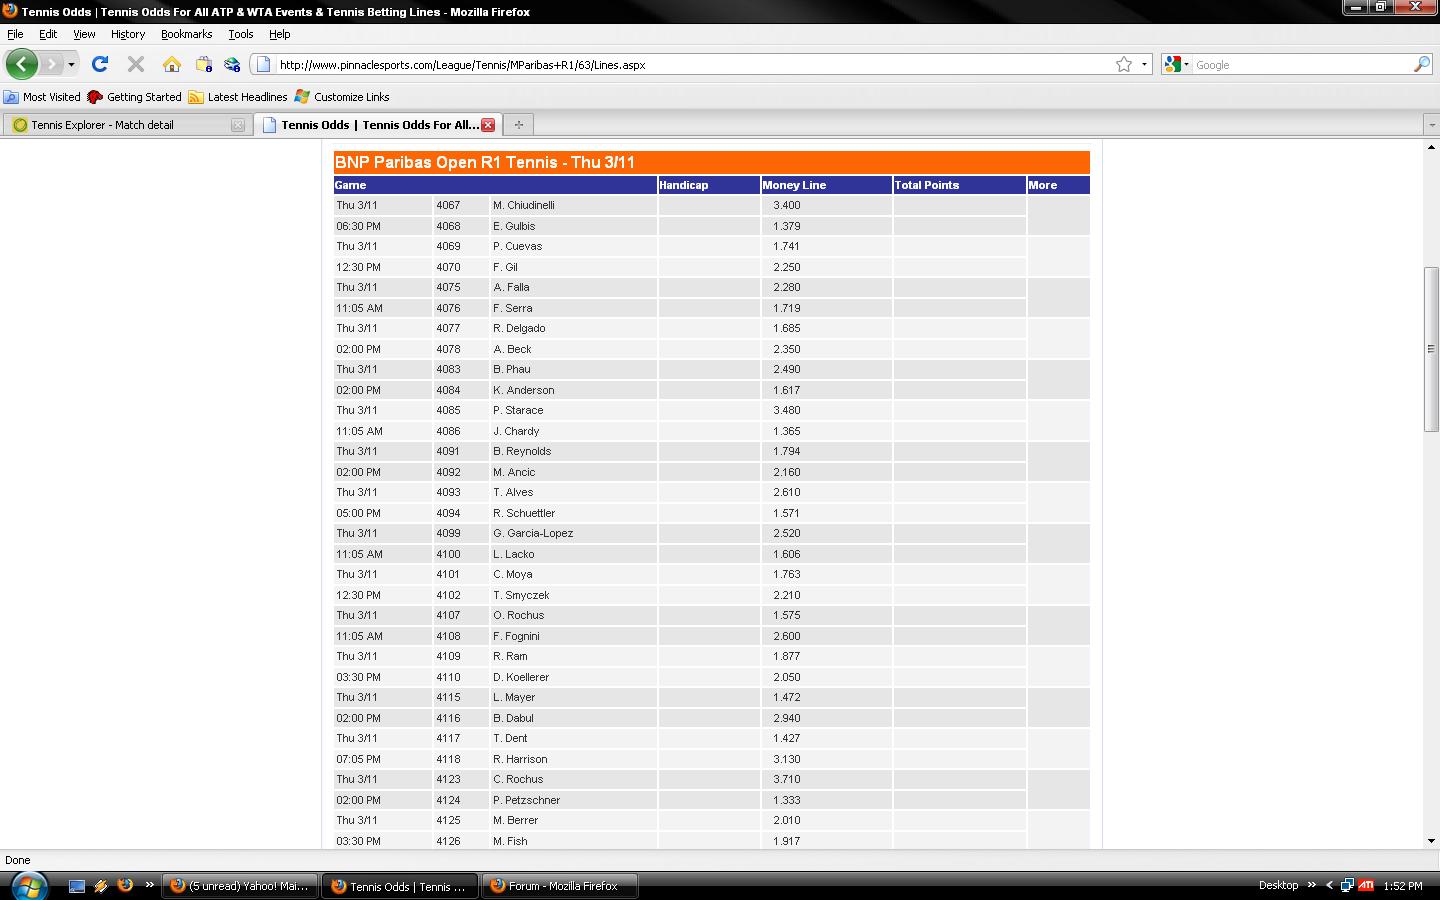Open the Tools menu
This screenshot has height=900, width=1440.
tap(240, 34)
